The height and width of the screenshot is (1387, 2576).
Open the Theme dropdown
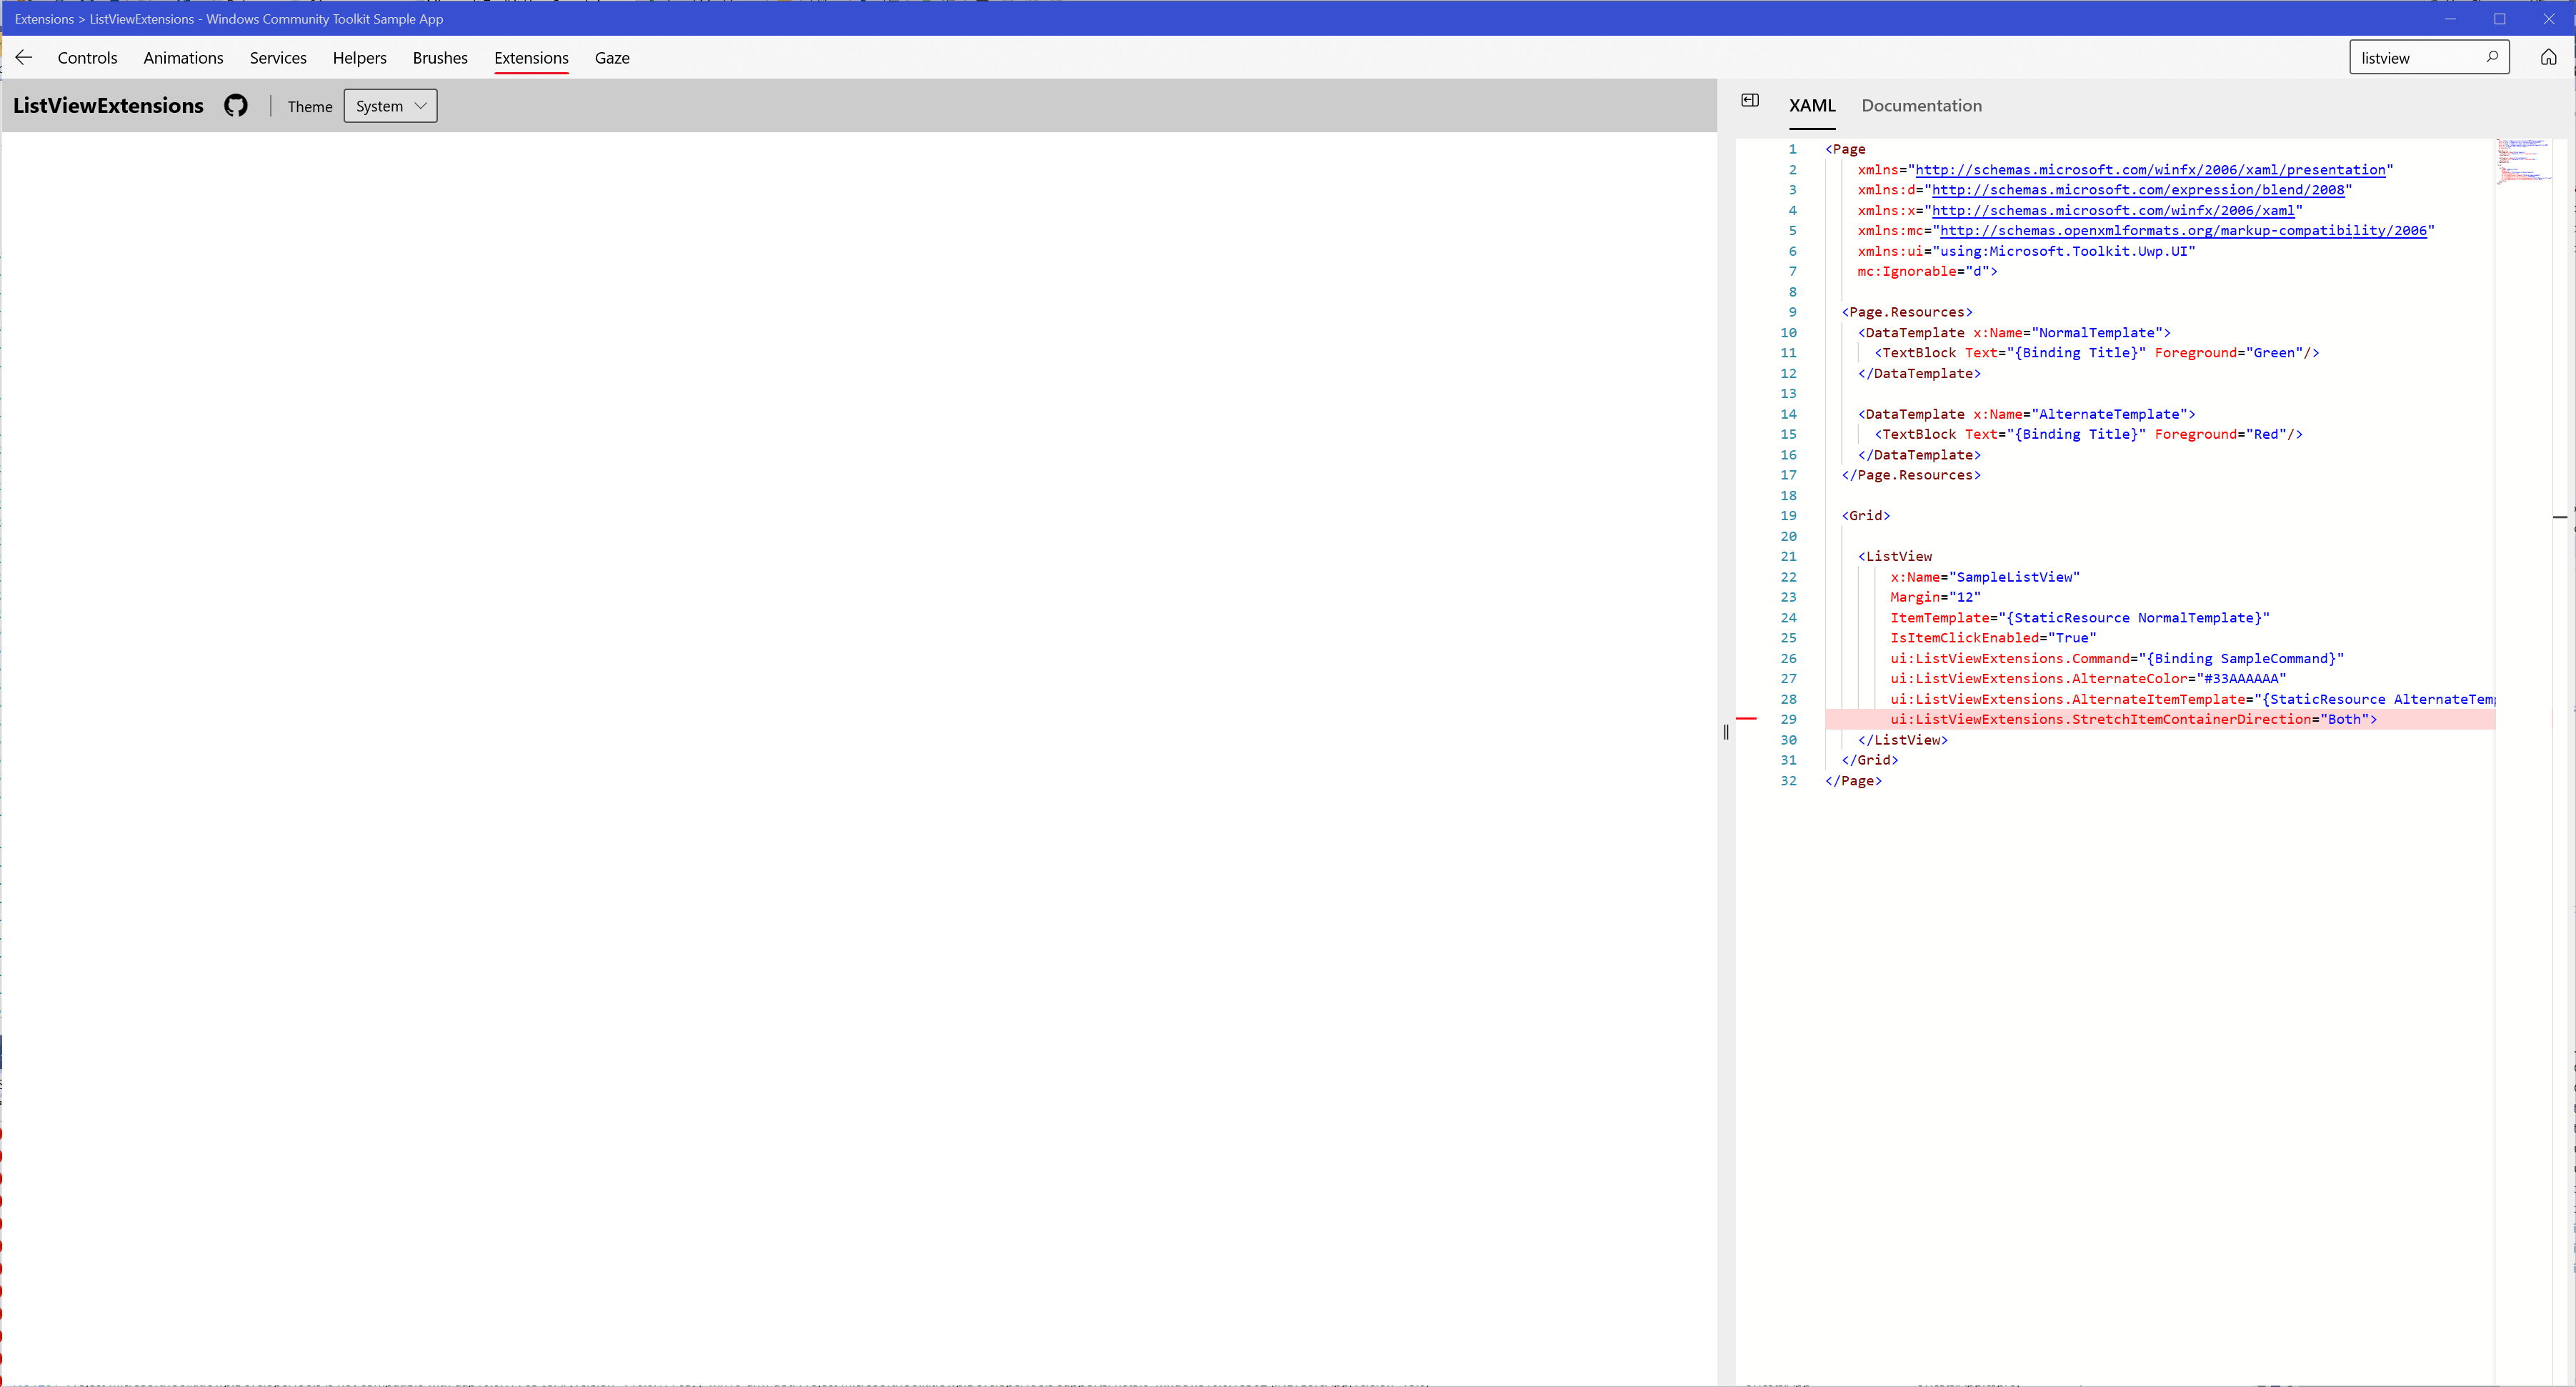[x=310, y=106]
